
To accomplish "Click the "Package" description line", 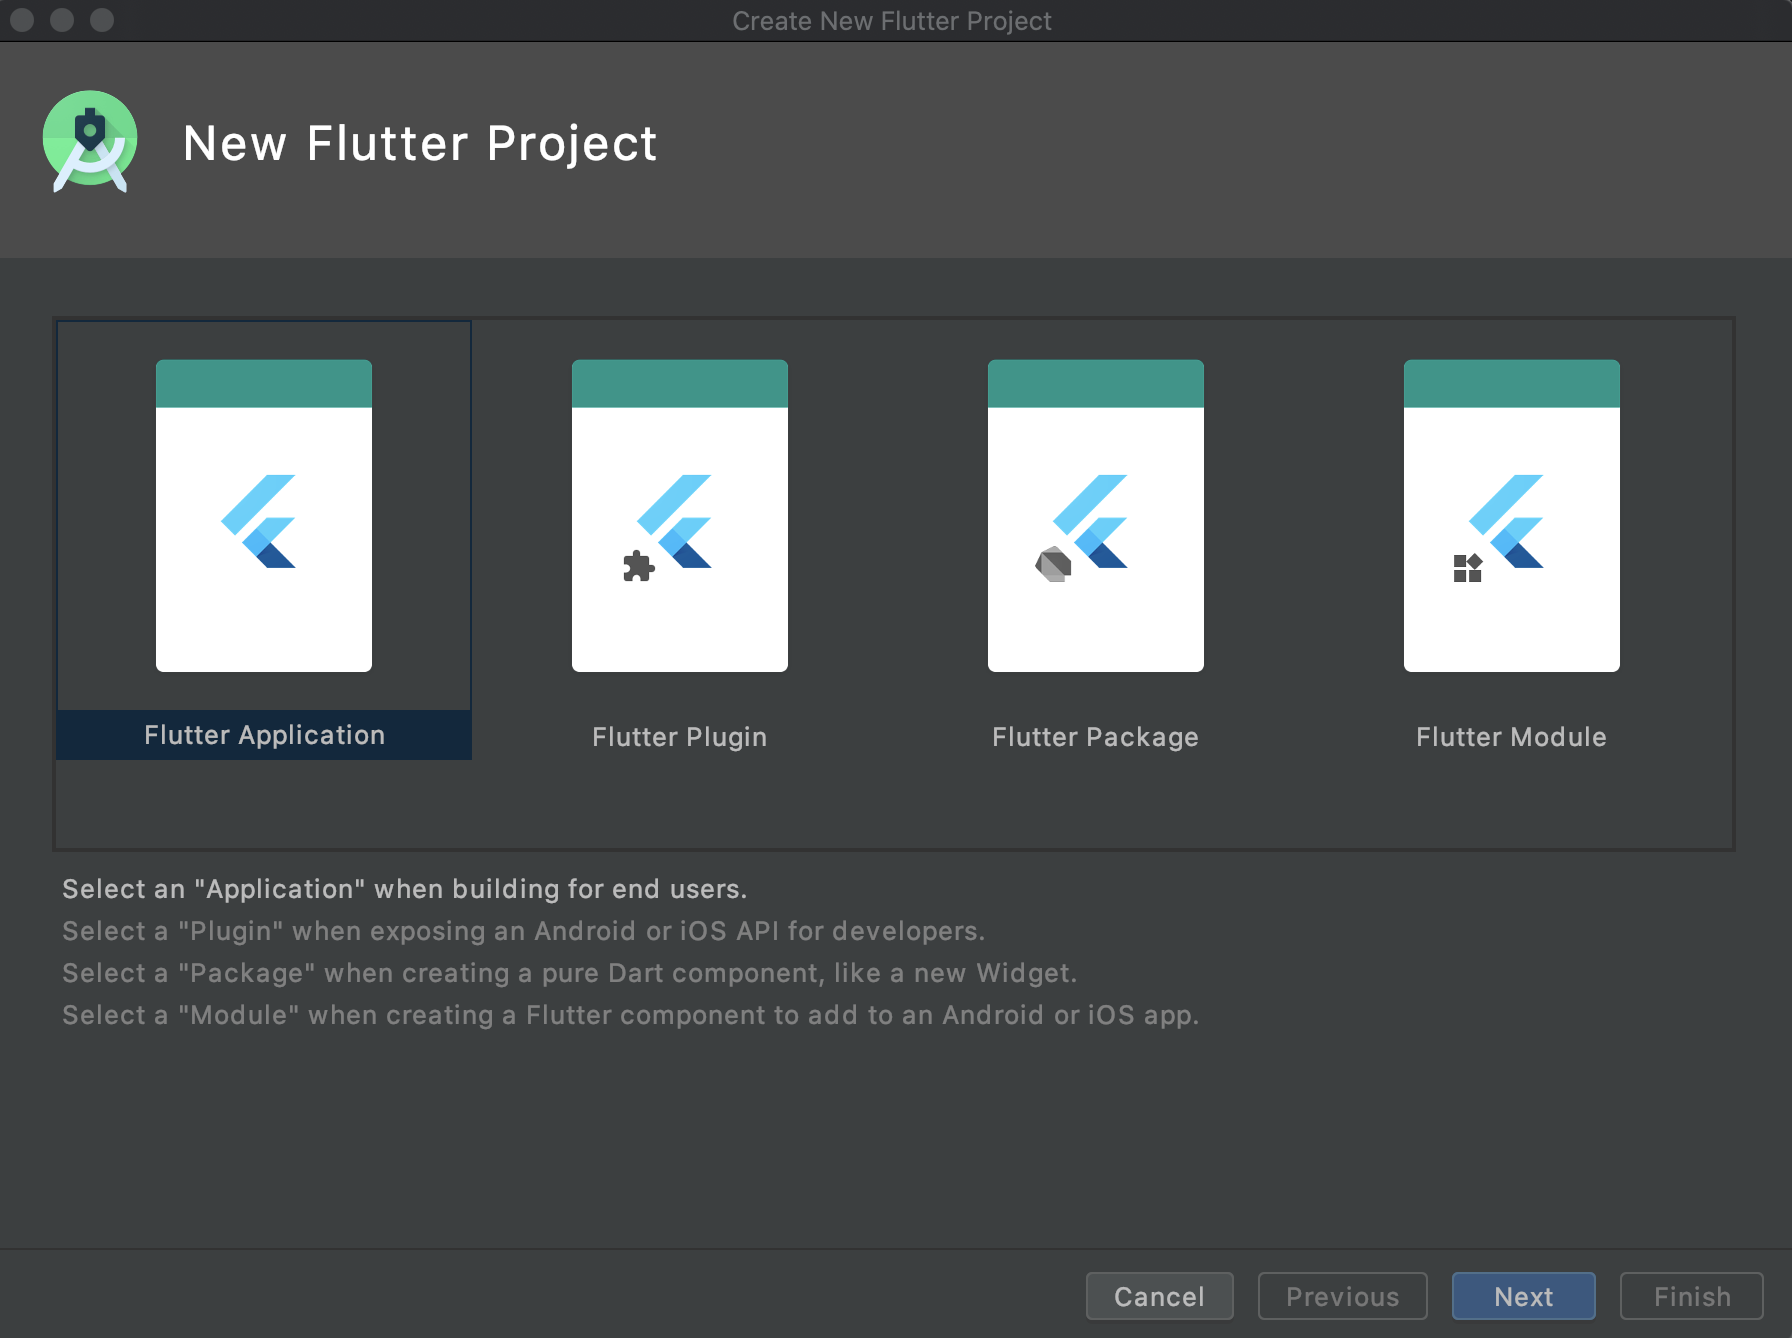I will [570, 973].
